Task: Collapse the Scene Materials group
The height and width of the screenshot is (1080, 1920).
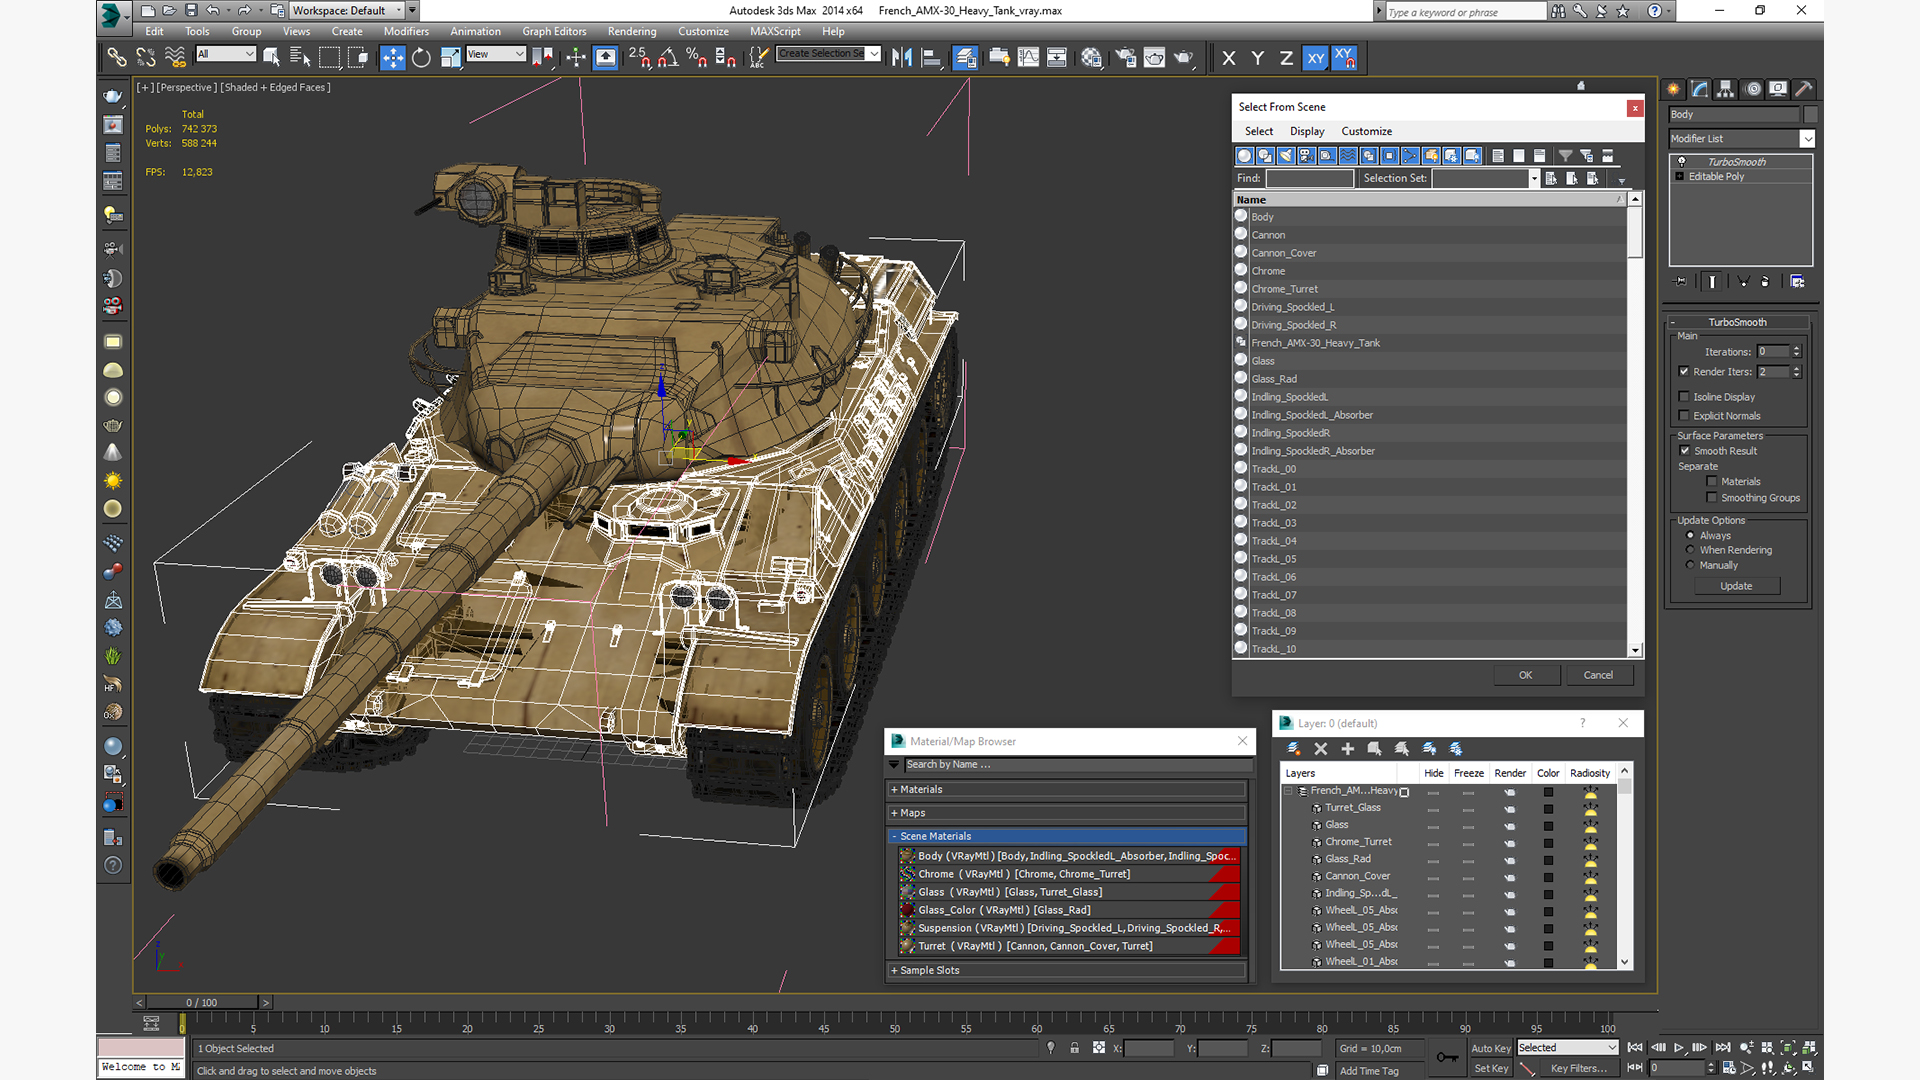Action: pos(1066,837)
